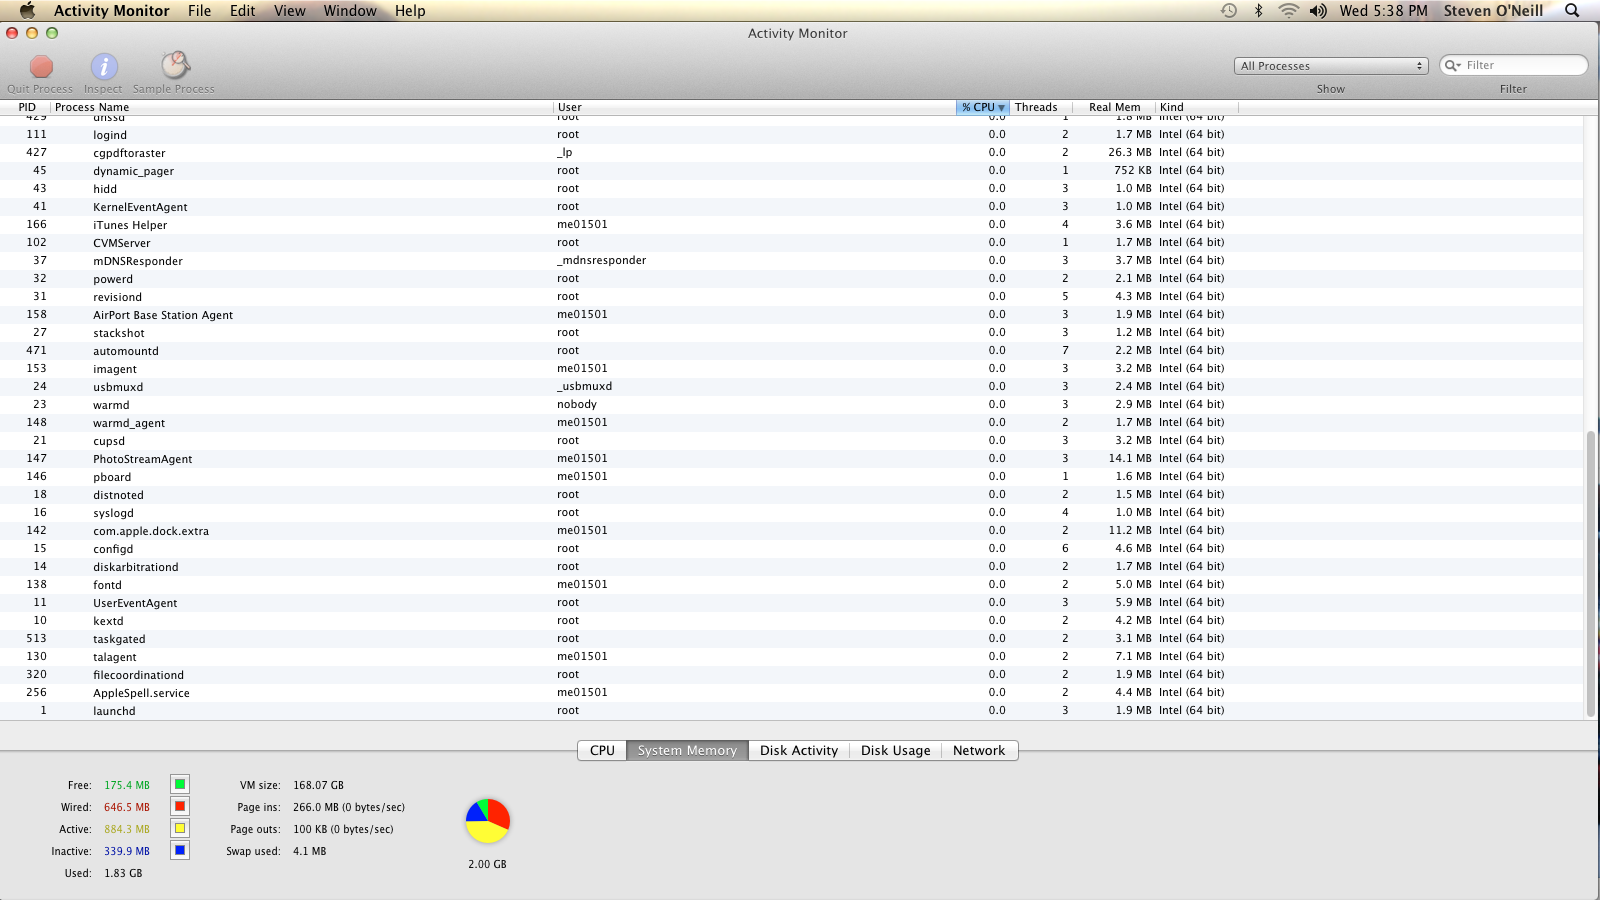Click the Sample Process icon

click(x=175, y=66)
